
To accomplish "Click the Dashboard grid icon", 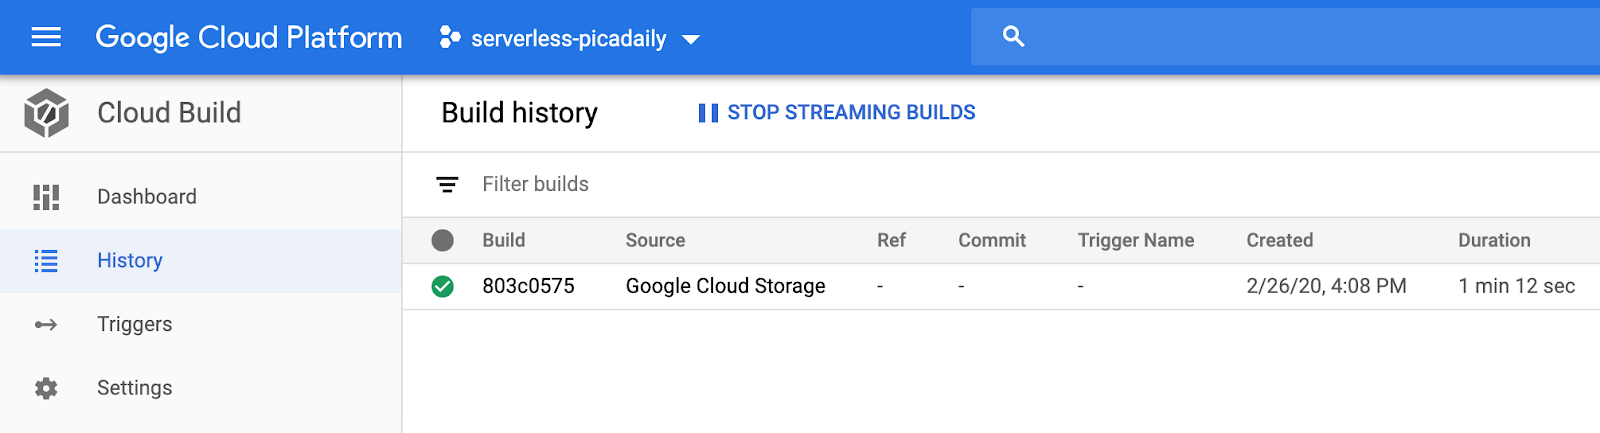I will tap(46, 197).
